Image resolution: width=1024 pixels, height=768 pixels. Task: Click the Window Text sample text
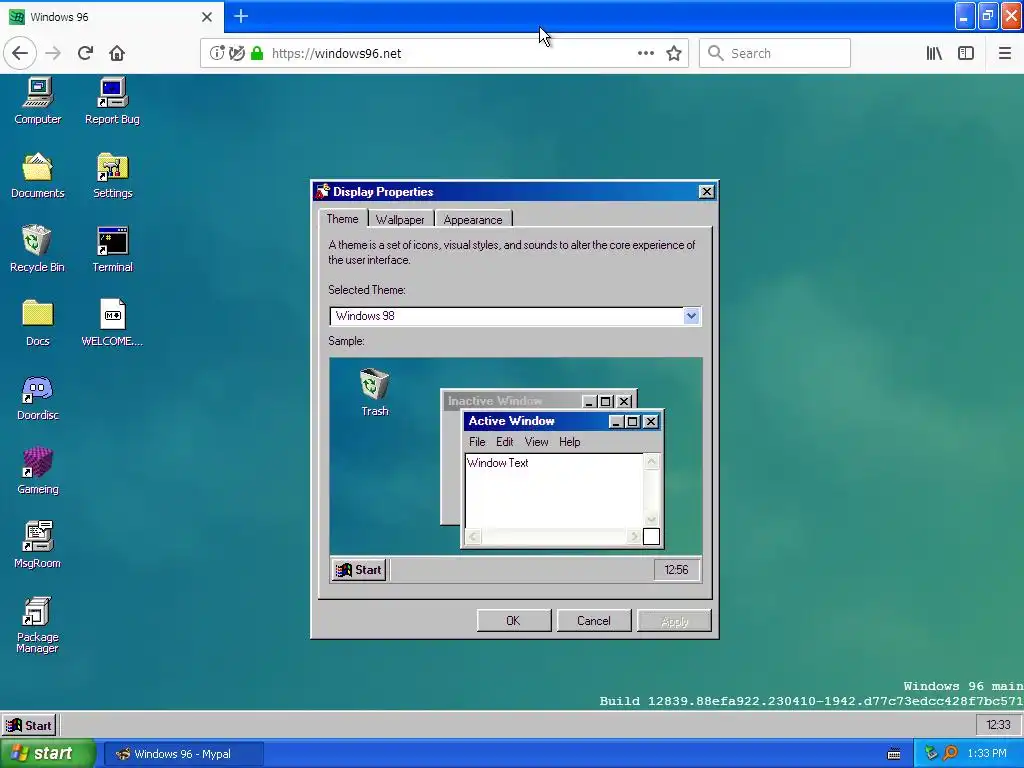(498, 463)
